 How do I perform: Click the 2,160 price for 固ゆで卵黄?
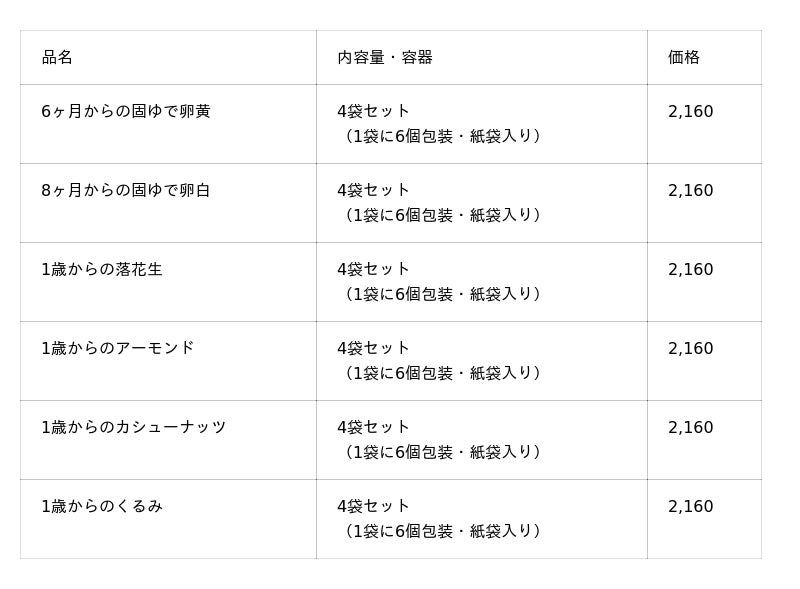coord(691,112)
